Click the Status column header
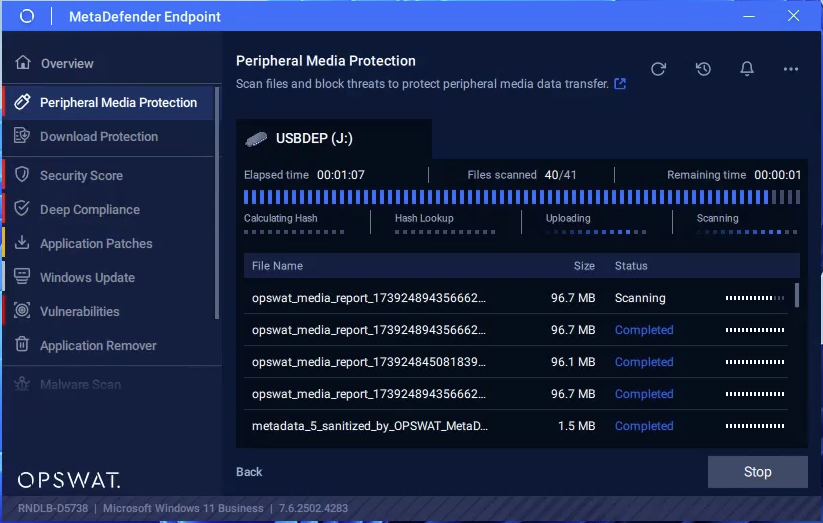This screenshot has height=523, width=823. point(631,266)
